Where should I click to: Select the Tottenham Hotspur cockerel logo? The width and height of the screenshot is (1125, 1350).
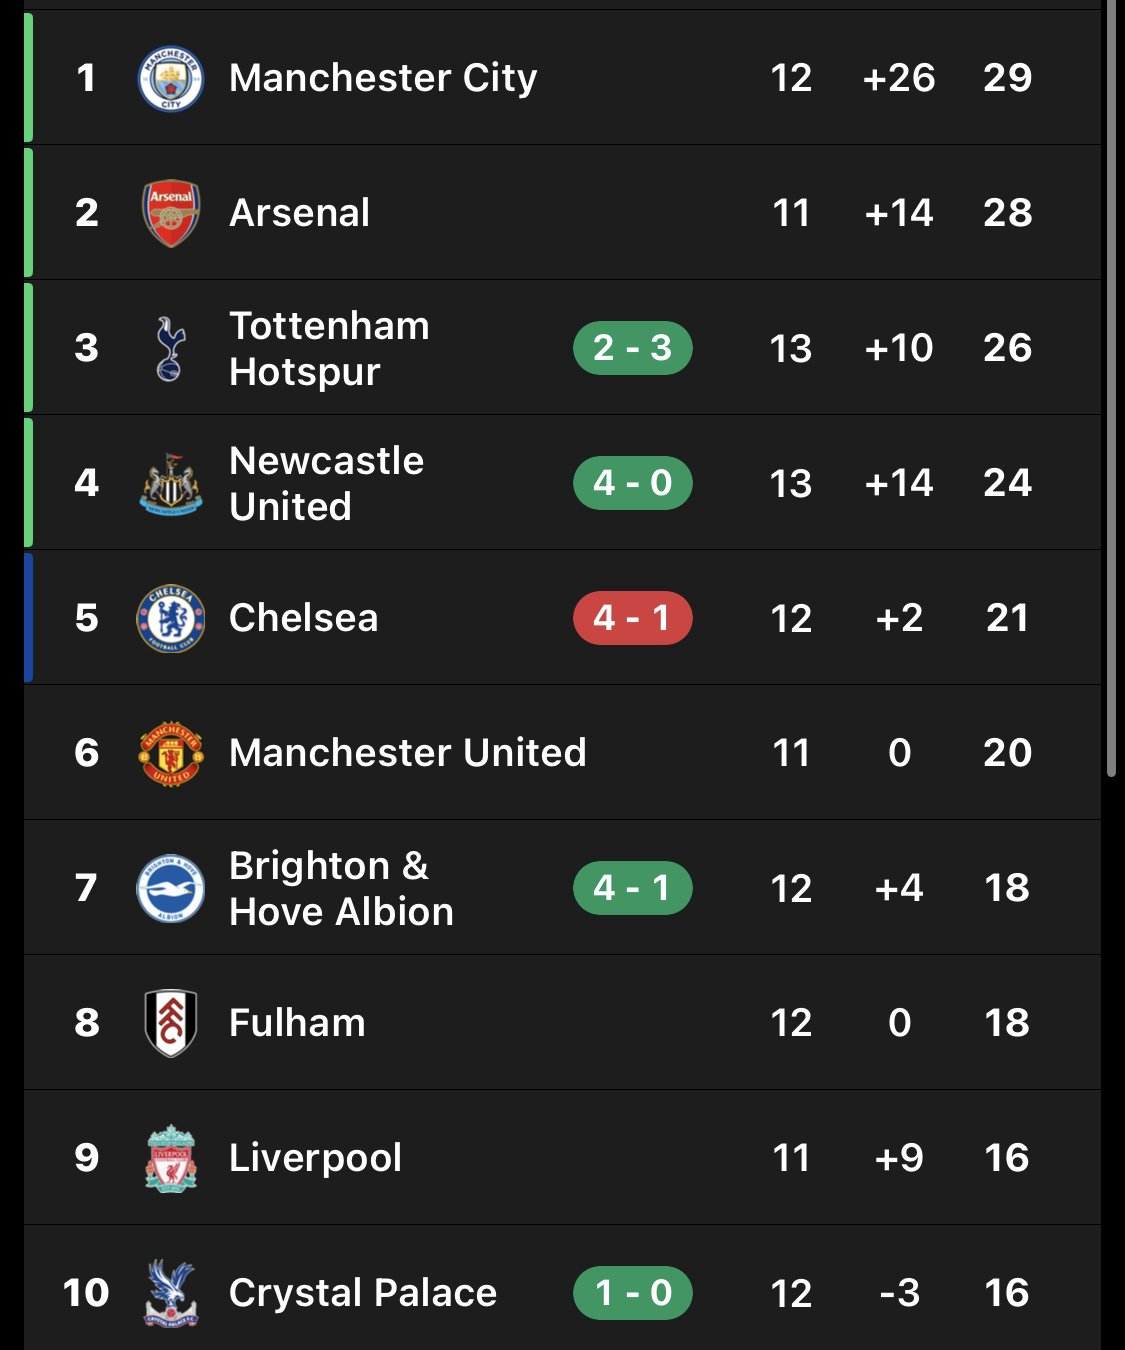click(171, 348)
